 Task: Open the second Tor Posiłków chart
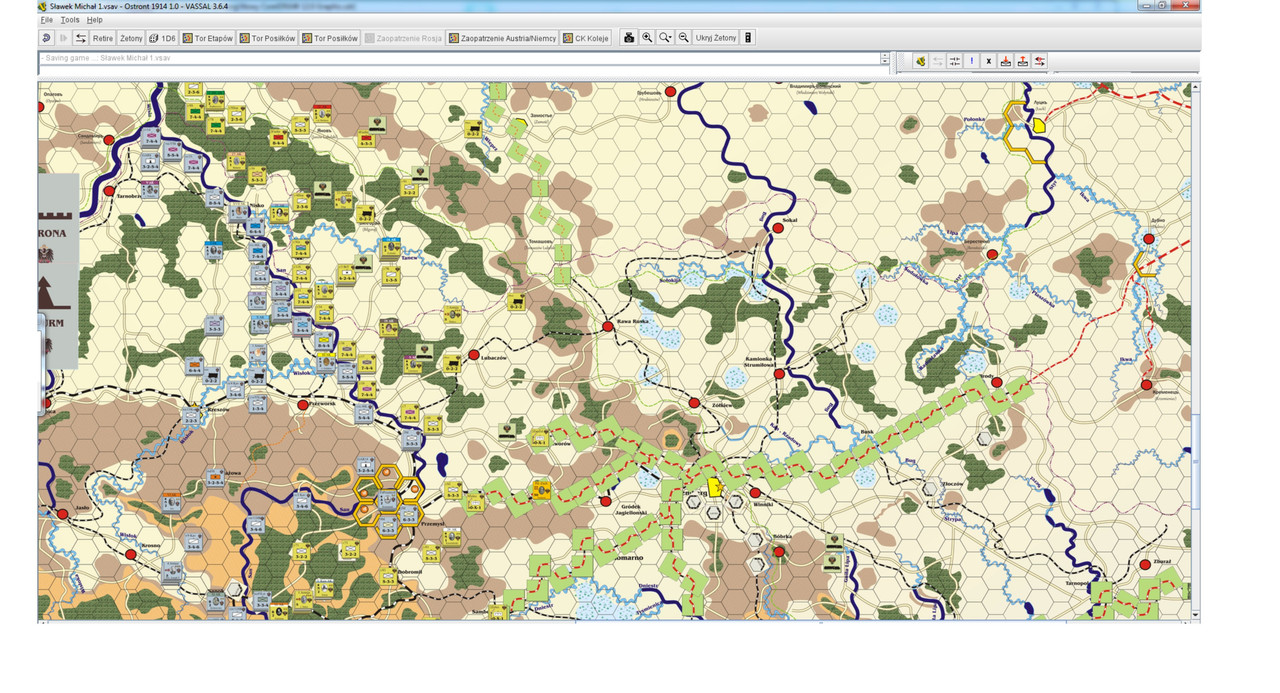point(330,38)
